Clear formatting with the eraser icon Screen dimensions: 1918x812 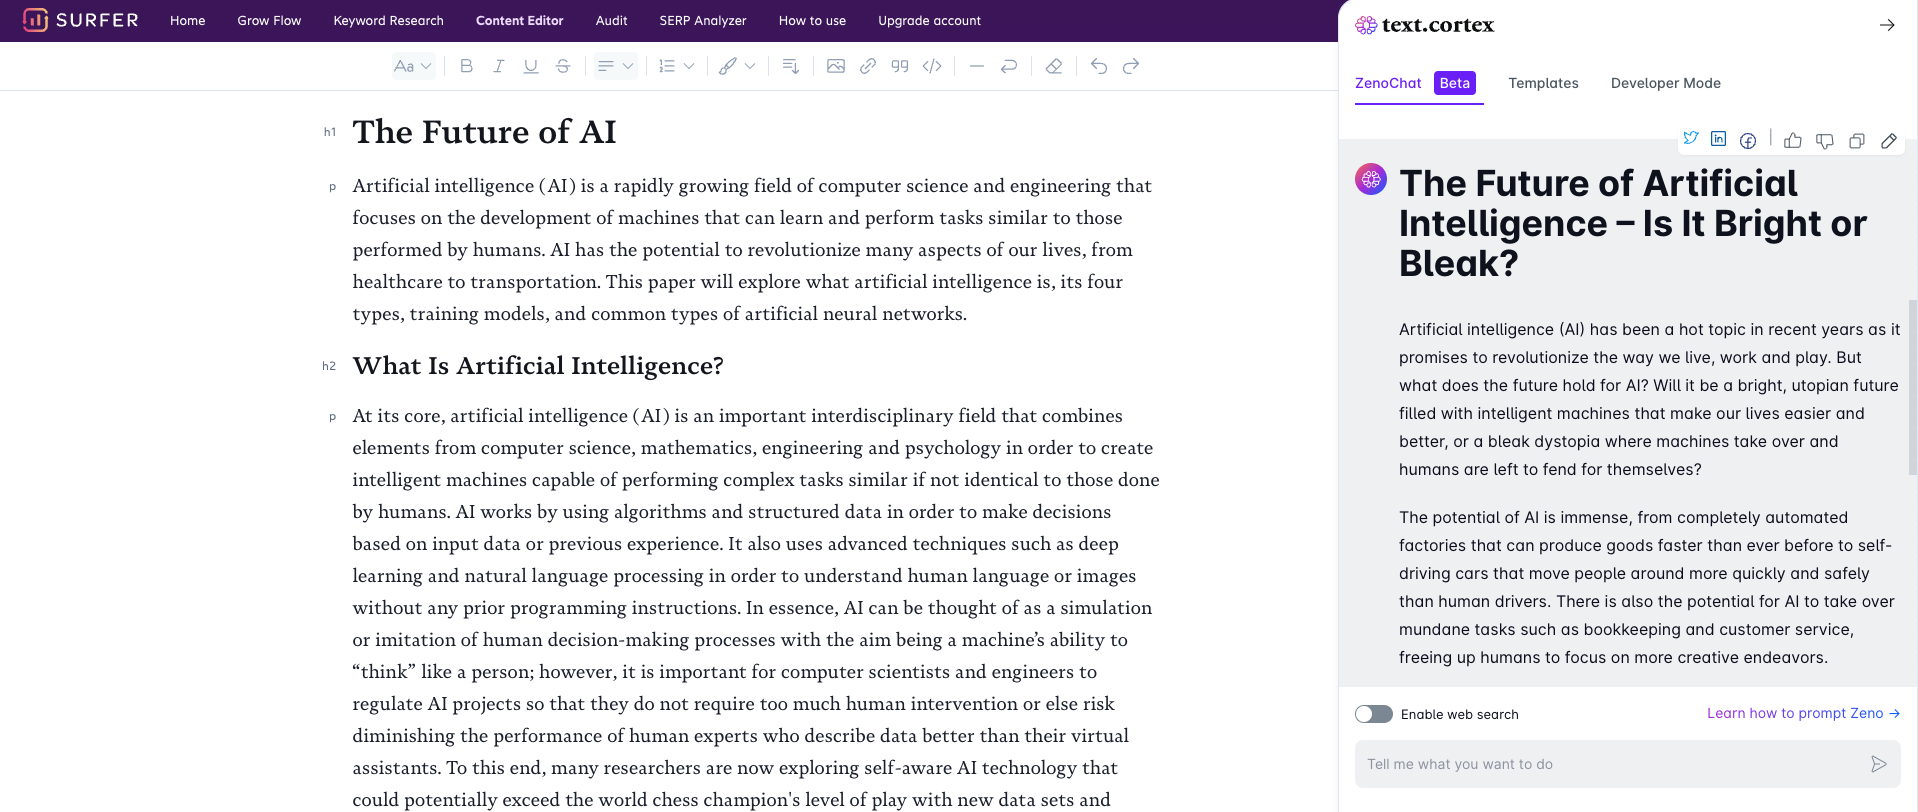pyautogui.click(x=1054, y=66)
